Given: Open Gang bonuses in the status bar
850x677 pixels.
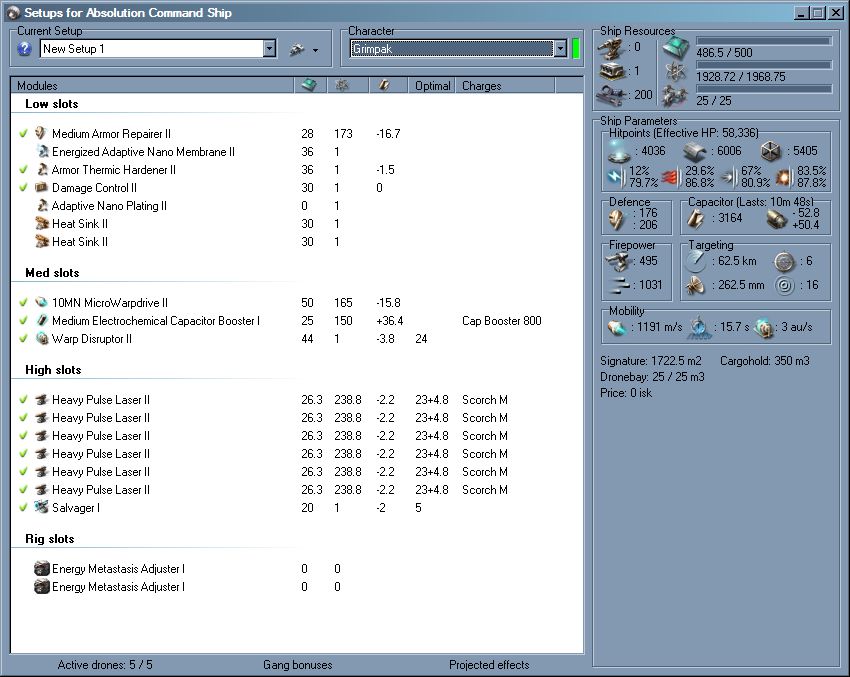Looking at the screenshot, I should [x=298, y=665].
